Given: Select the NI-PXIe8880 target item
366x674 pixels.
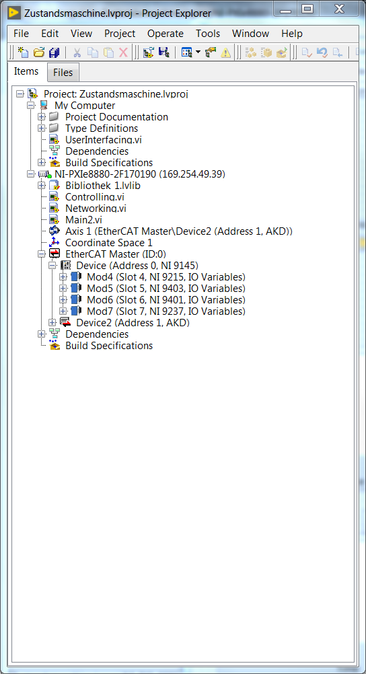Looking at the screenshot, I should tap(140, 174).
